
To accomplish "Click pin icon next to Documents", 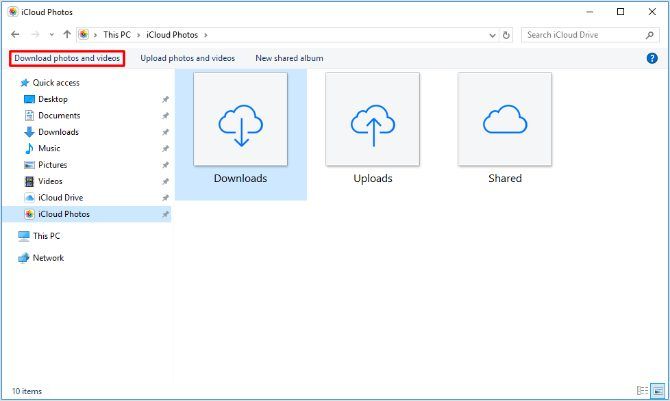I will tap(165, 115).
